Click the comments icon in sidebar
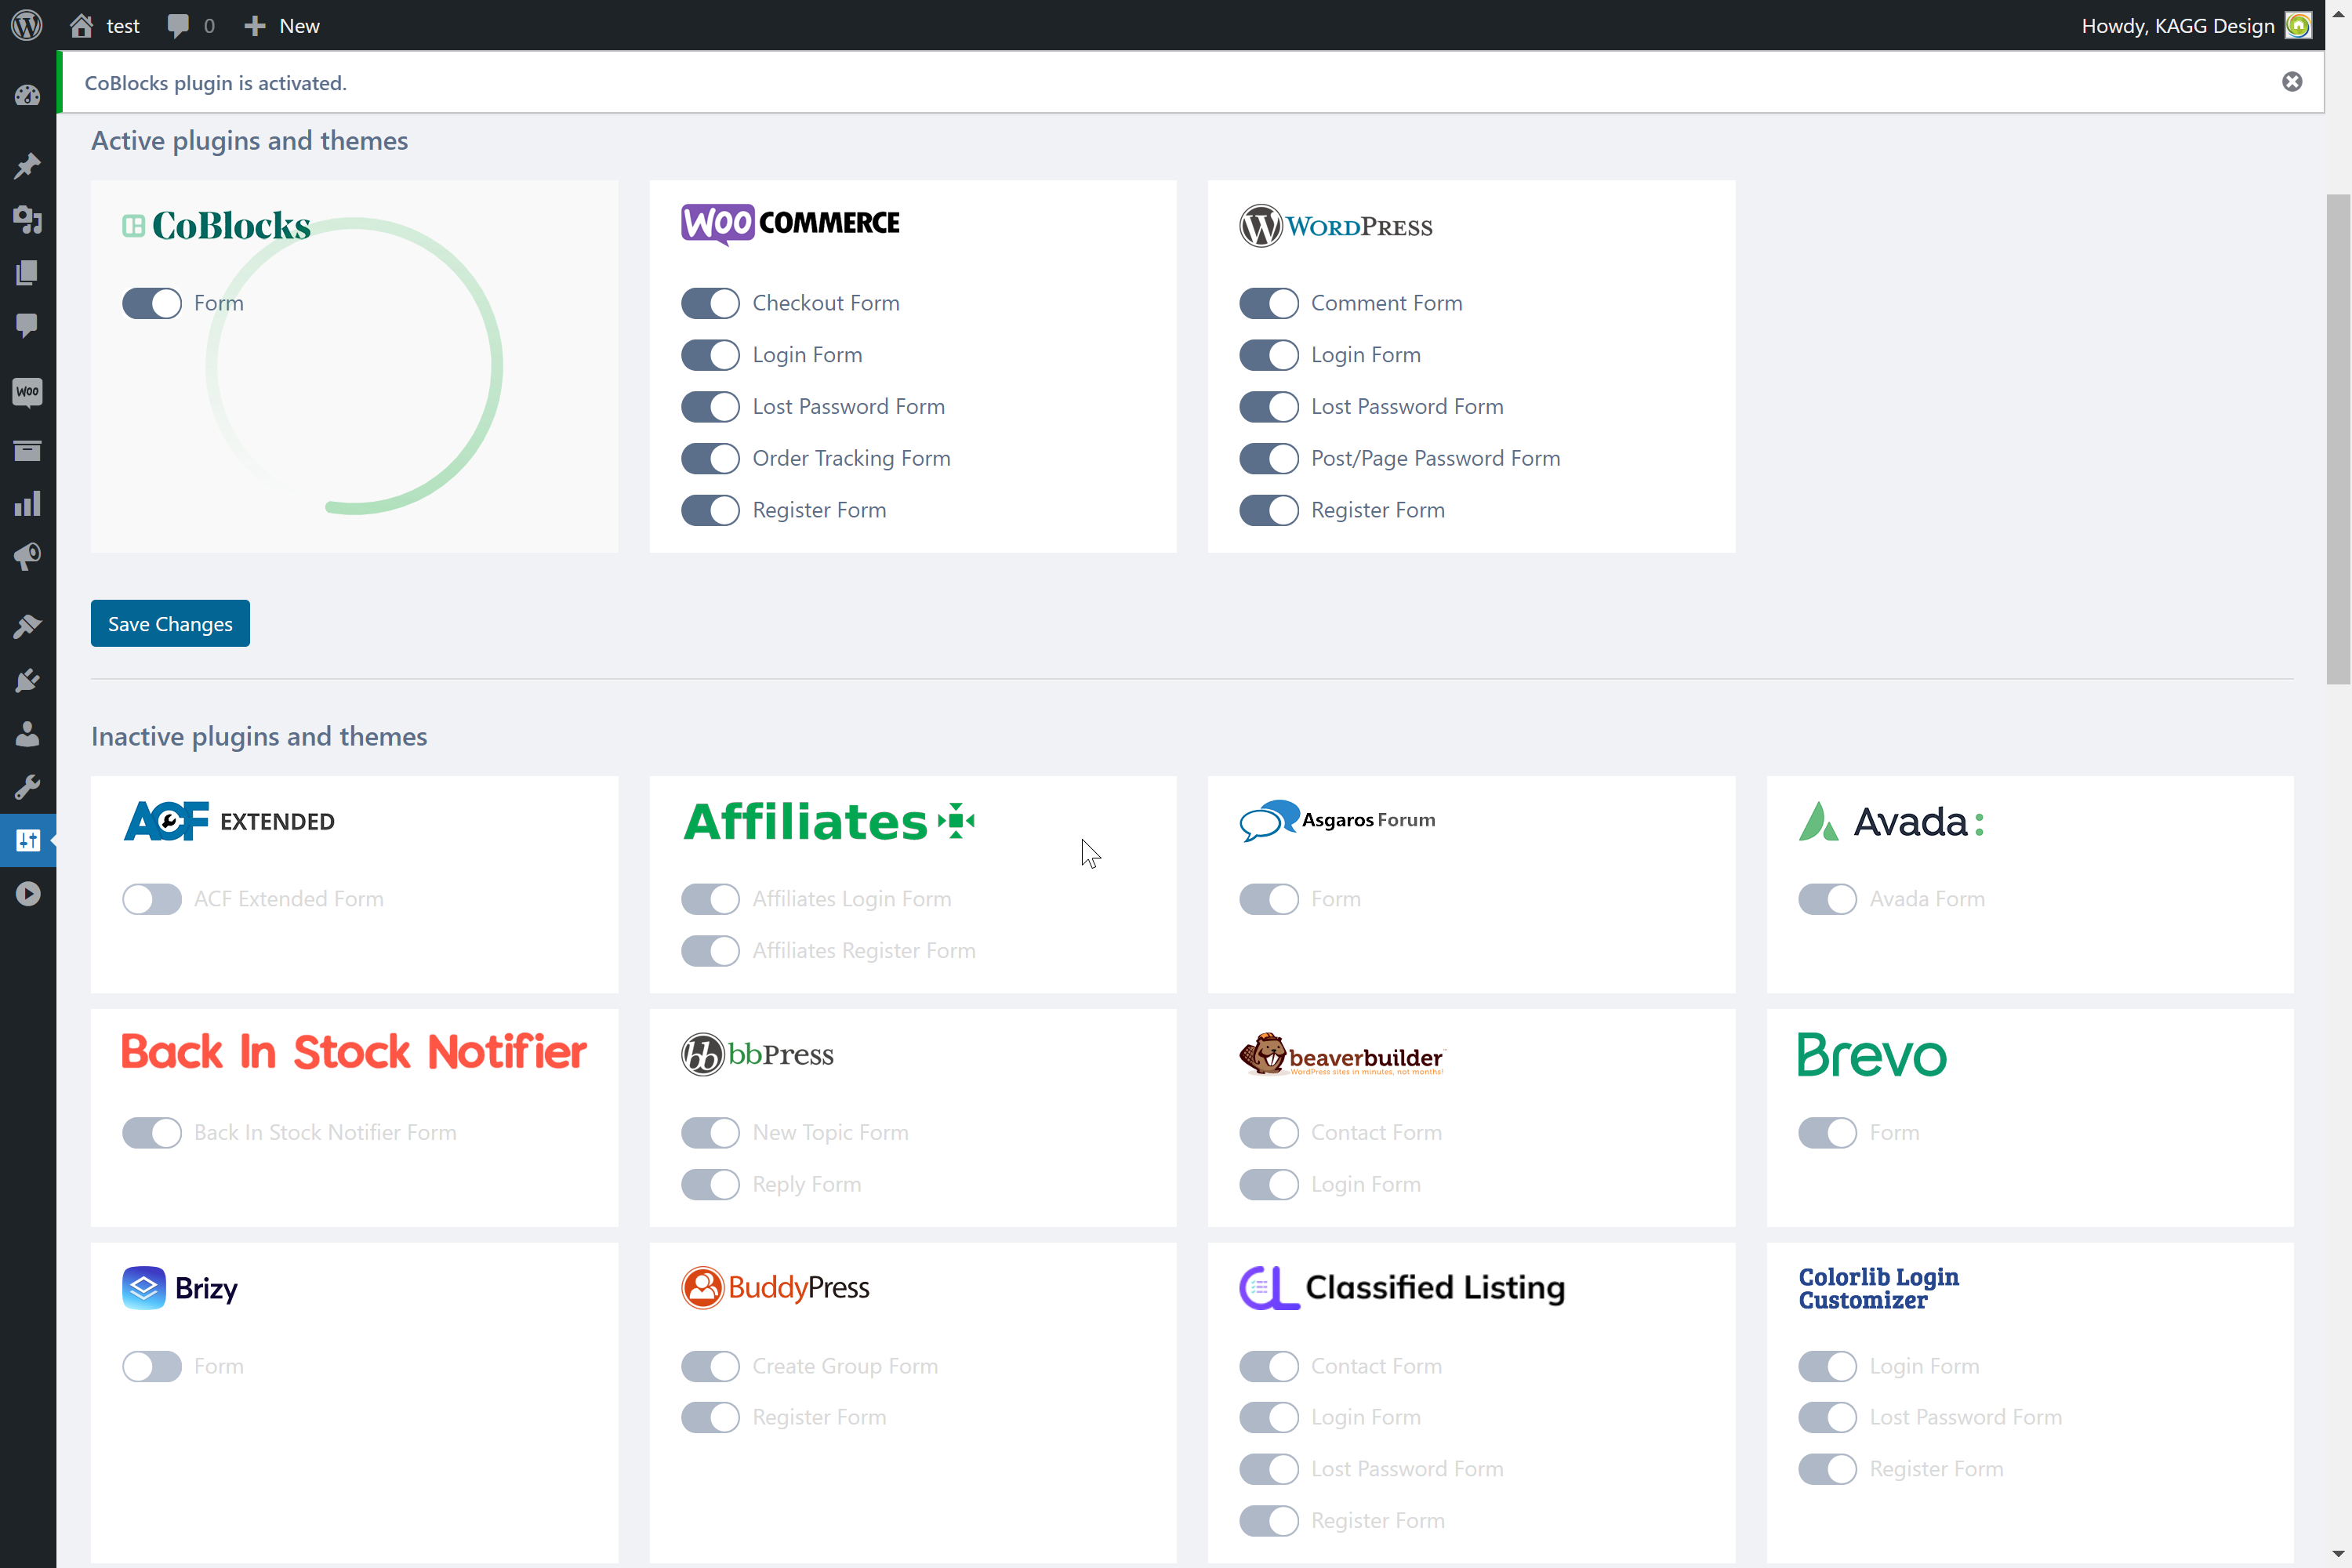Viewport: 2352px width, 1568px height. (x=26, y=325)
